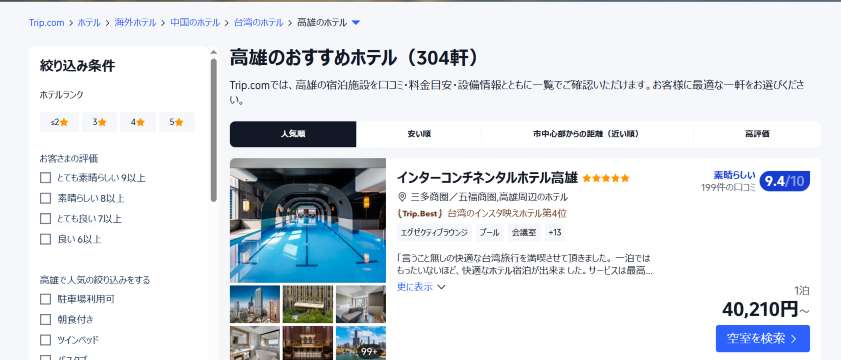The image size is (841, 360).
Task: Click the 絞り込み条件 panel heading
Action: coord(77,66)
